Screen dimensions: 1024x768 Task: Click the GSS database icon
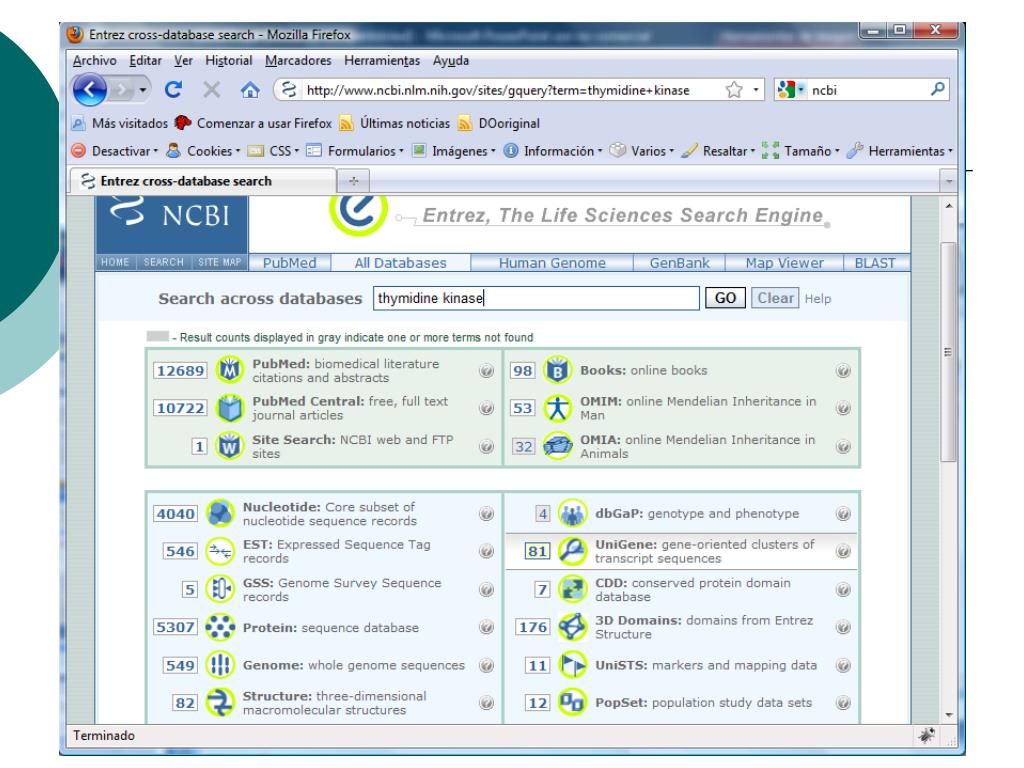point(220,589)
